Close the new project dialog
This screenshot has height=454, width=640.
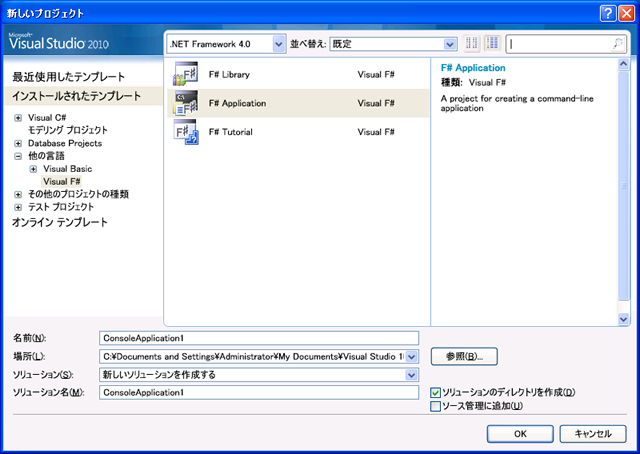[x=627, y=13]
